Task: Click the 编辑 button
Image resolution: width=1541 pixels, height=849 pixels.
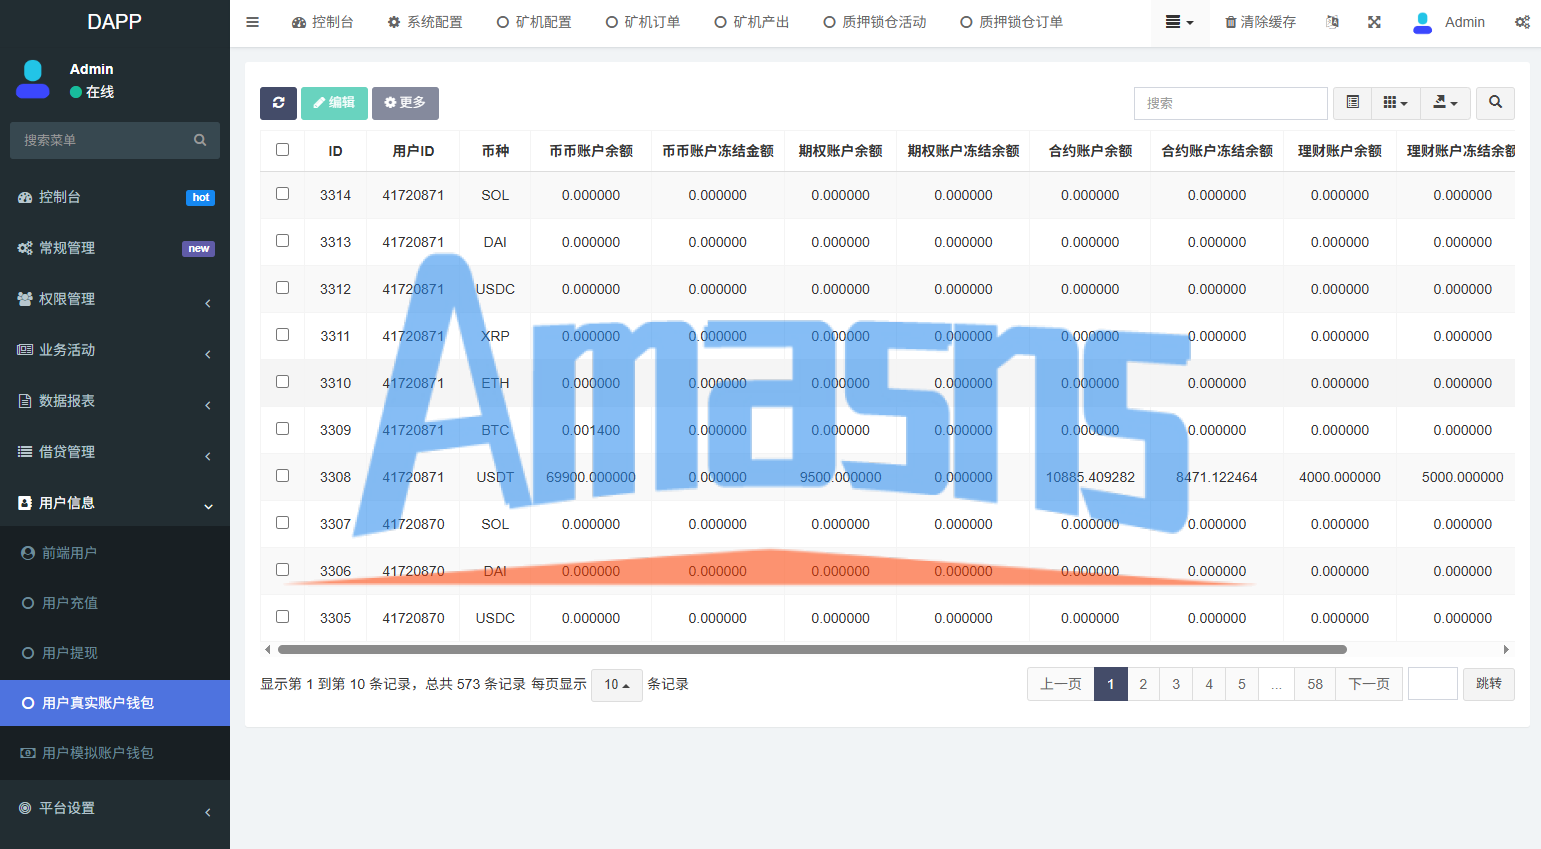Action: pos(334,103)
